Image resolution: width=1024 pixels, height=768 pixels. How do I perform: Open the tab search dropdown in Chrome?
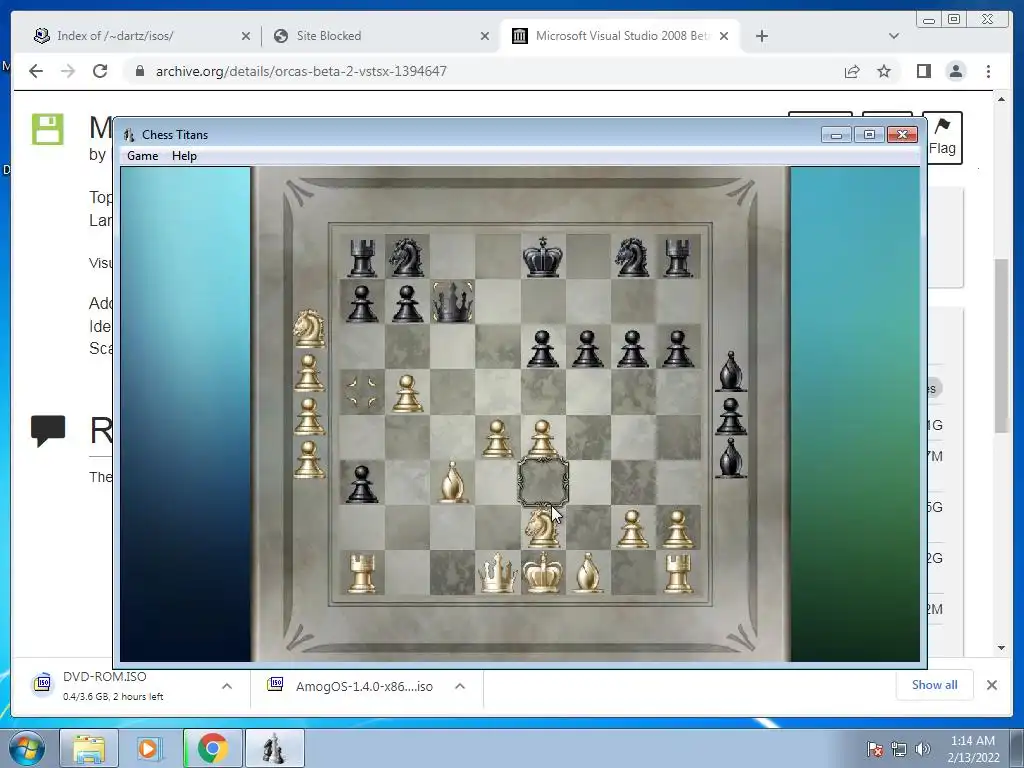click(893, 36)
